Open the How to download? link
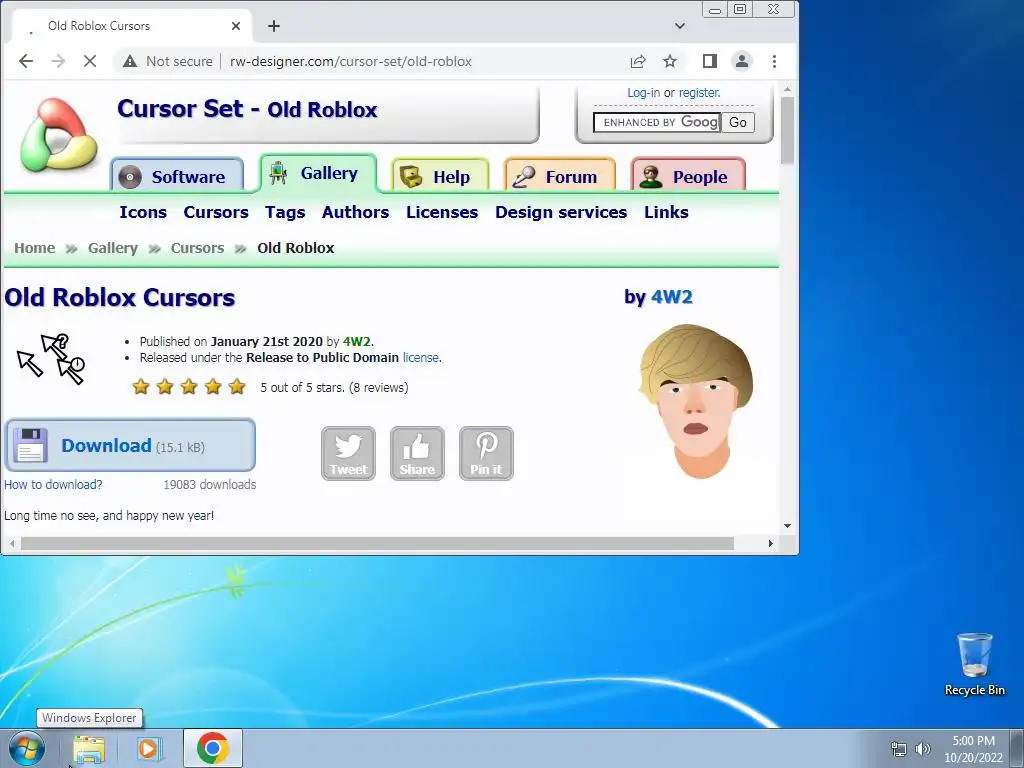Screen dimensions: 1024x768 point(53,485)
